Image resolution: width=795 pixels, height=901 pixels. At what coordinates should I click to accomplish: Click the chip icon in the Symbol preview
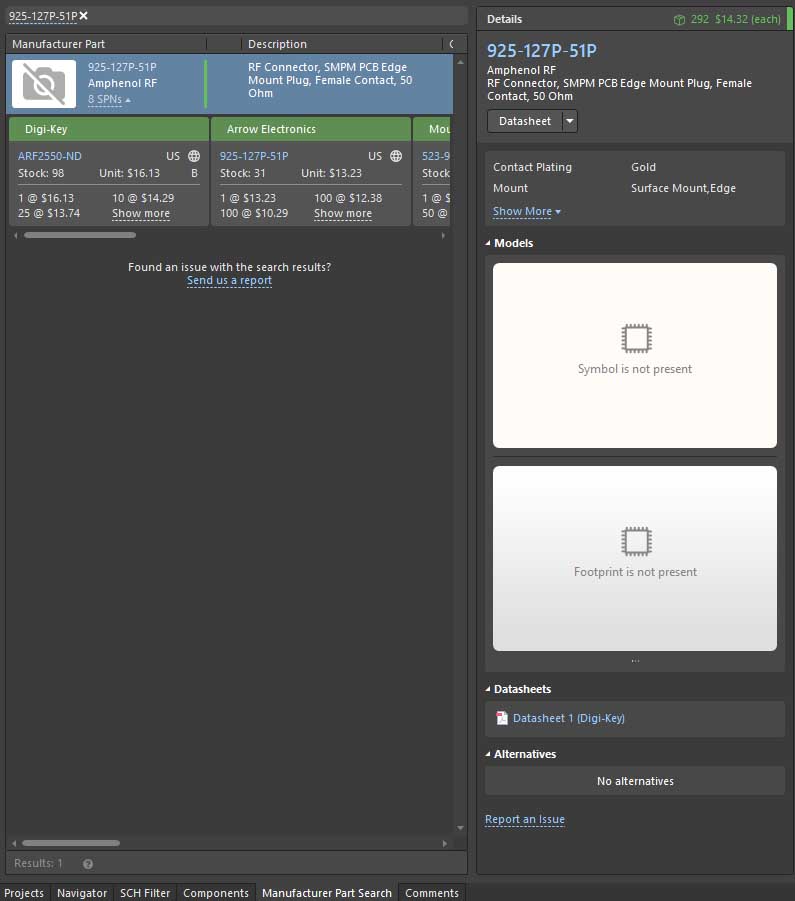tap(635, 339)
